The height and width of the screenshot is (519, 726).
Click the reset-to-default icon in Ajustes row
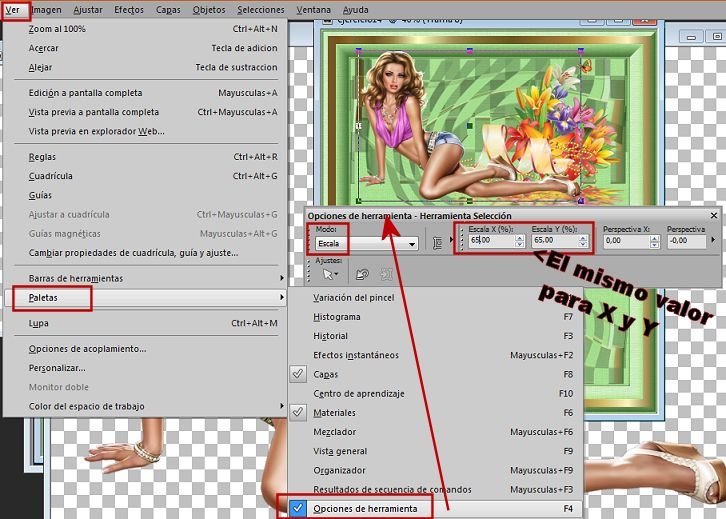point(362,275)
